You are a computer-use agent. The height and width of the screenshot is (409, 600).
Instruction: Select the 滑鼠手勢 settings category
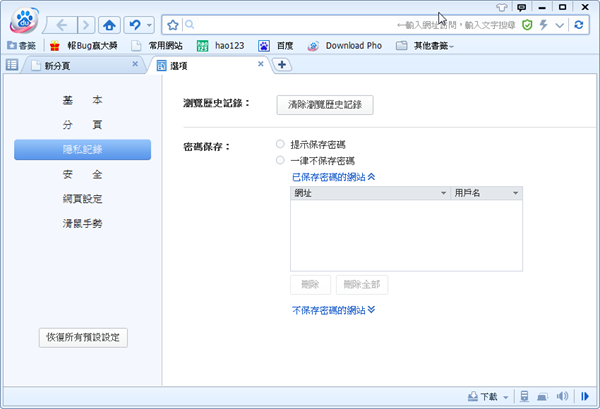click(83, 223)
